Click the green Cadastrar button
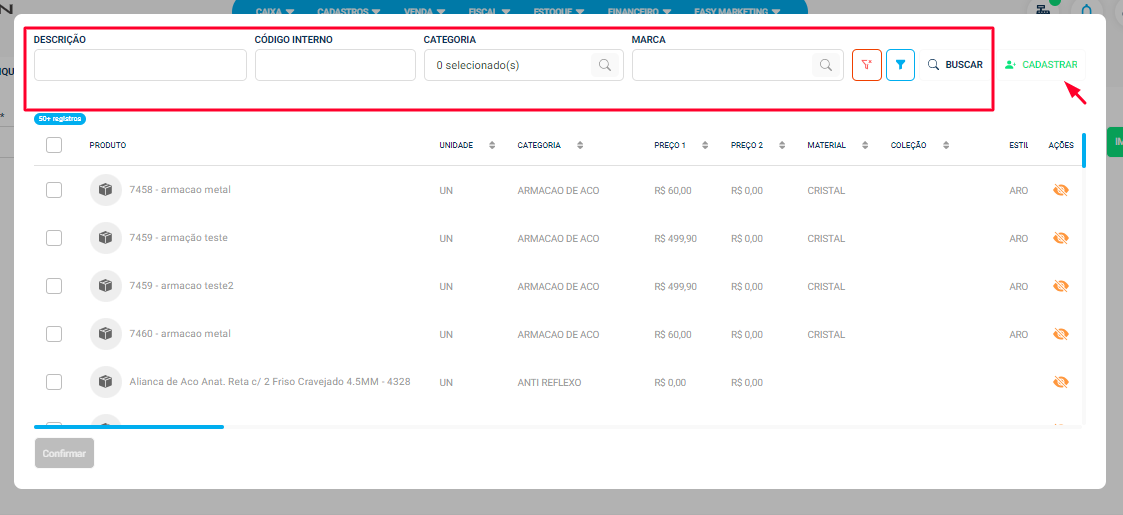This screenshot has width=1123, height=515. coord(1042,65)
